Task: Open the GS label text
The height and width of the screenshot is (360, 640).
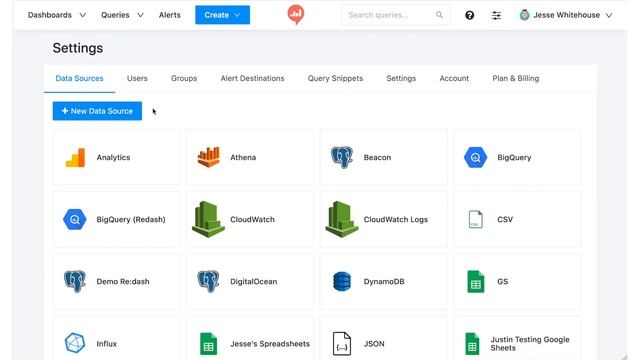Action: (502, 282)
